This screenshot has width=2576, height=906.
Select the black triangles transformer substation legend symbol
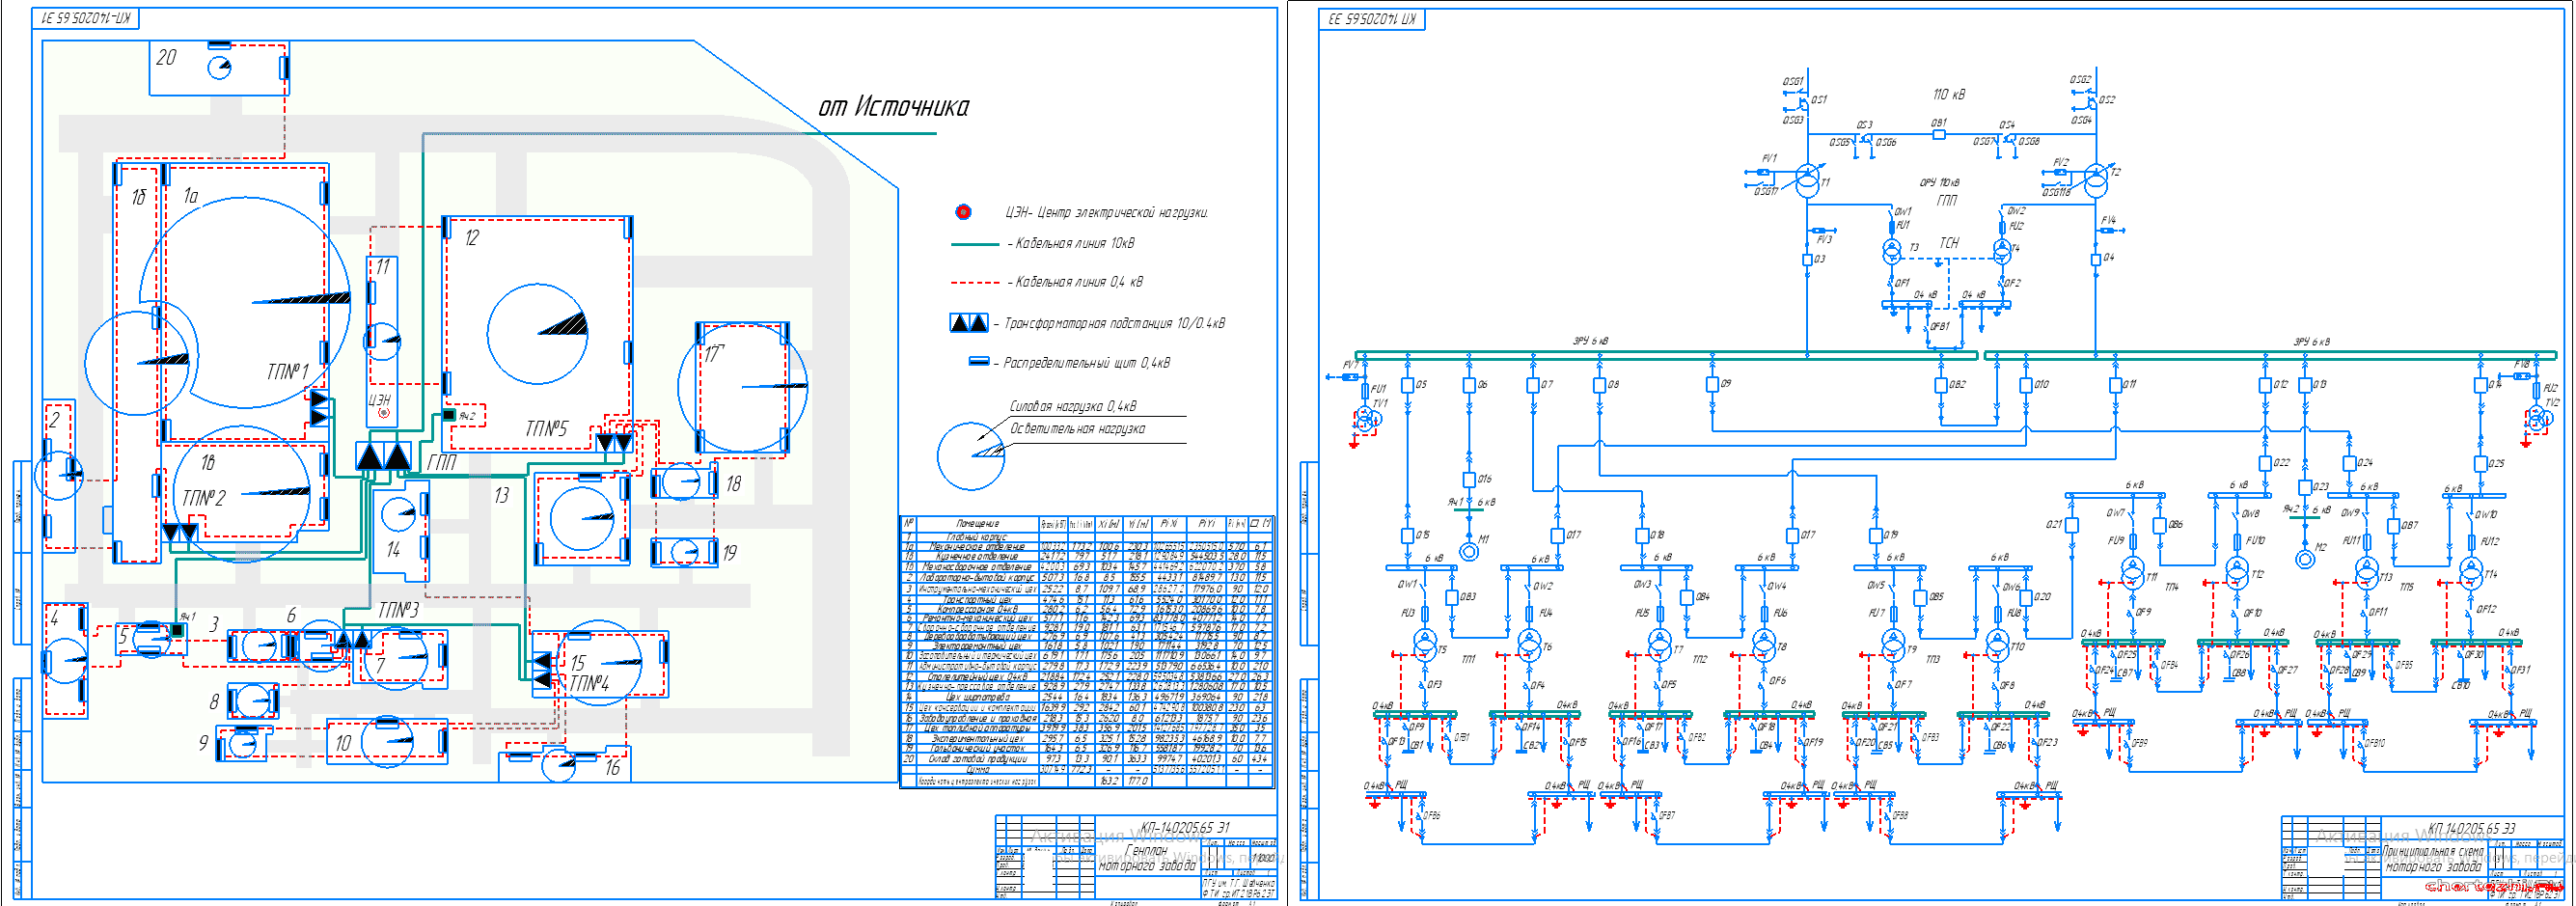(x=968, y=323)
